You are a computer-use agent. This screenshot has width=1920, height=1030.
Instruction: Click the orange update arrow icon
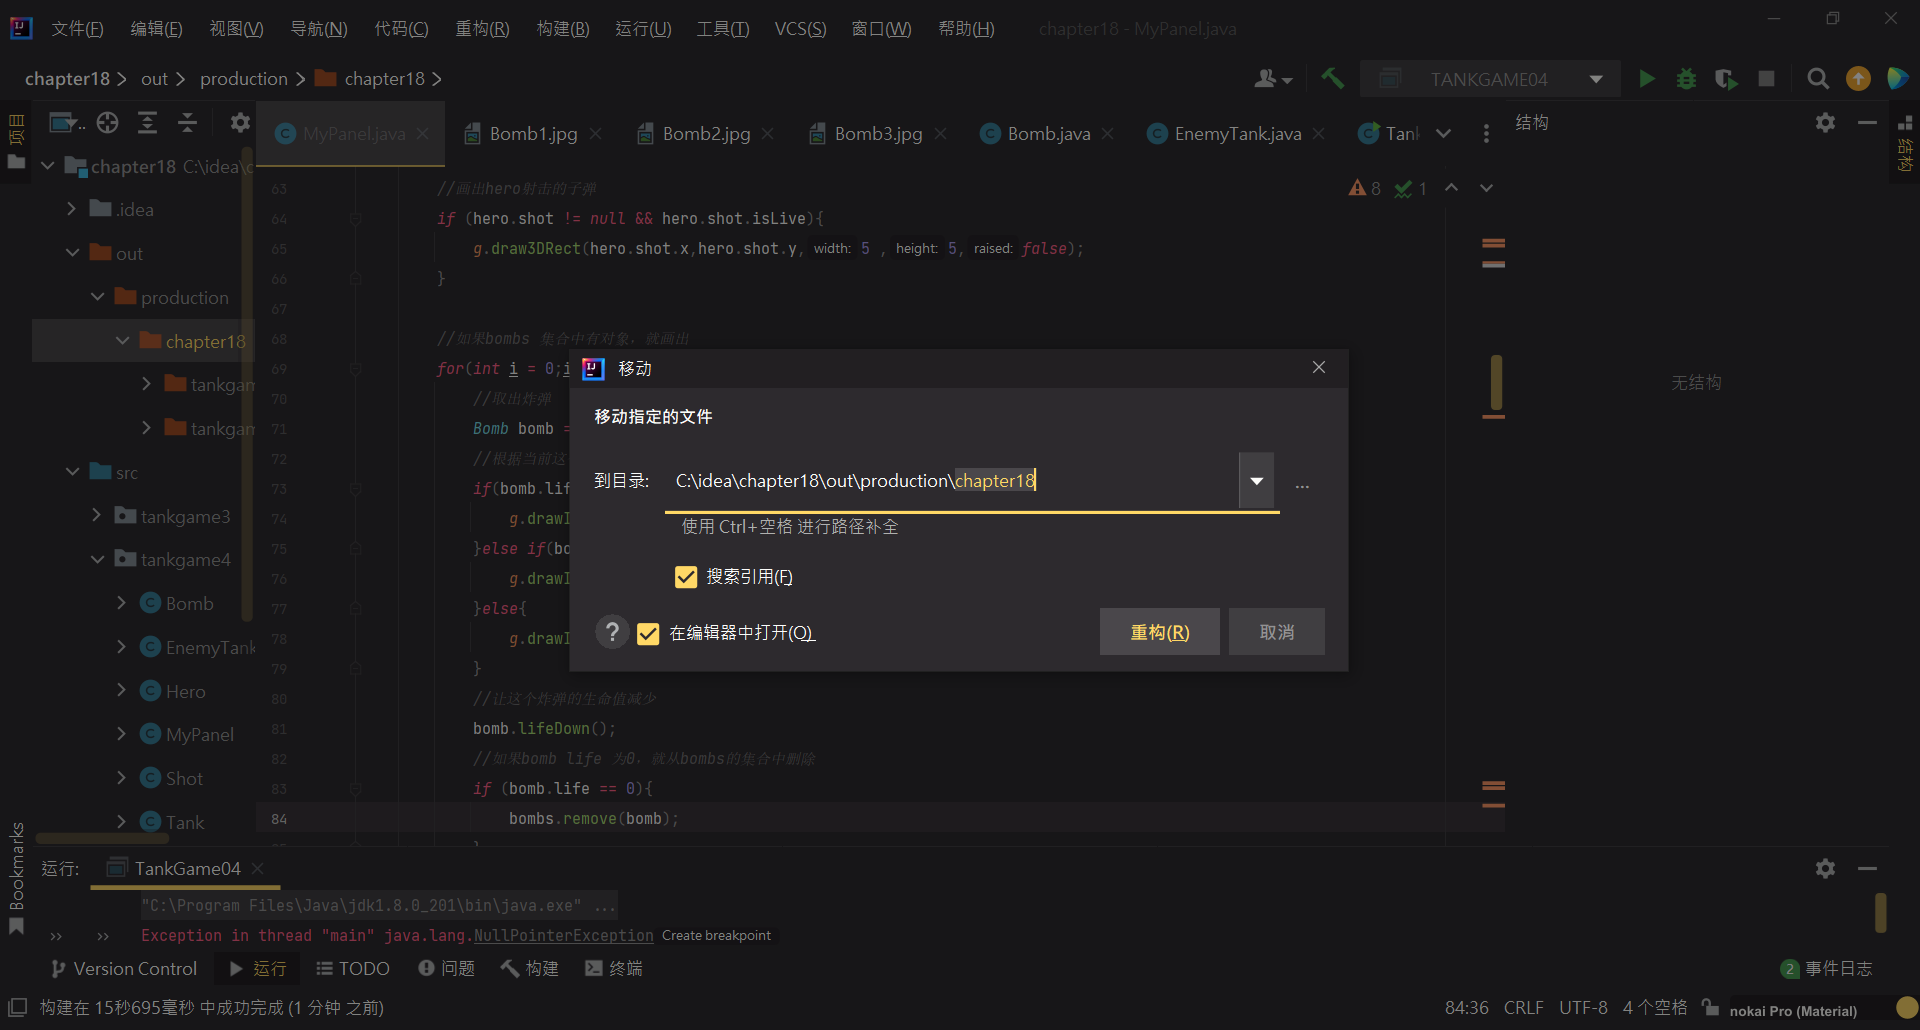point(1858,78)
